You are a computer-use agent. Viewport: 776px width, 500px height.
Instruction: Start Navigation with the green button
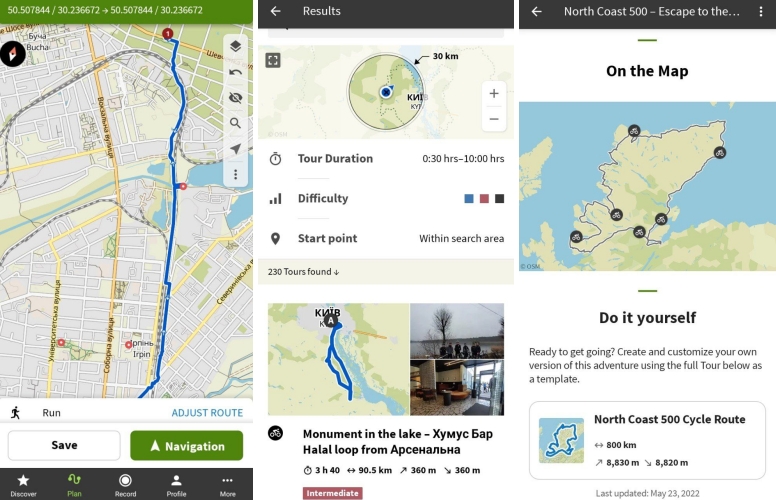187,446
